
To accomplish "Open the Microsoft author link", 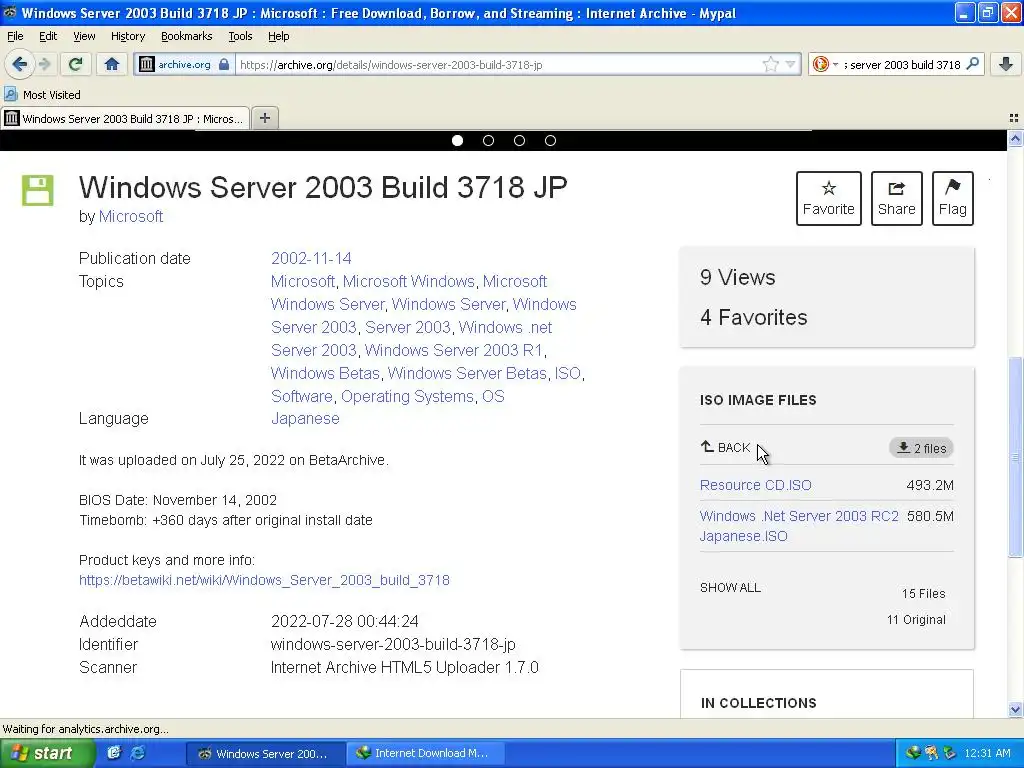I will point(131,216).
